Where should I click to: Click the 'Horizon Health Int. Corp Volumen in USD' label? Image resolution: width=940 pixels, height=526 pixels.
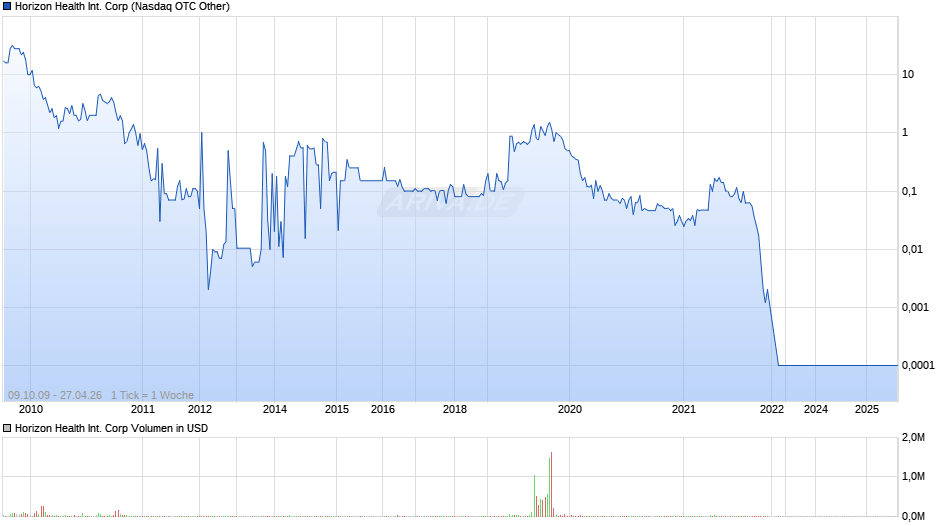coord(112,428)
